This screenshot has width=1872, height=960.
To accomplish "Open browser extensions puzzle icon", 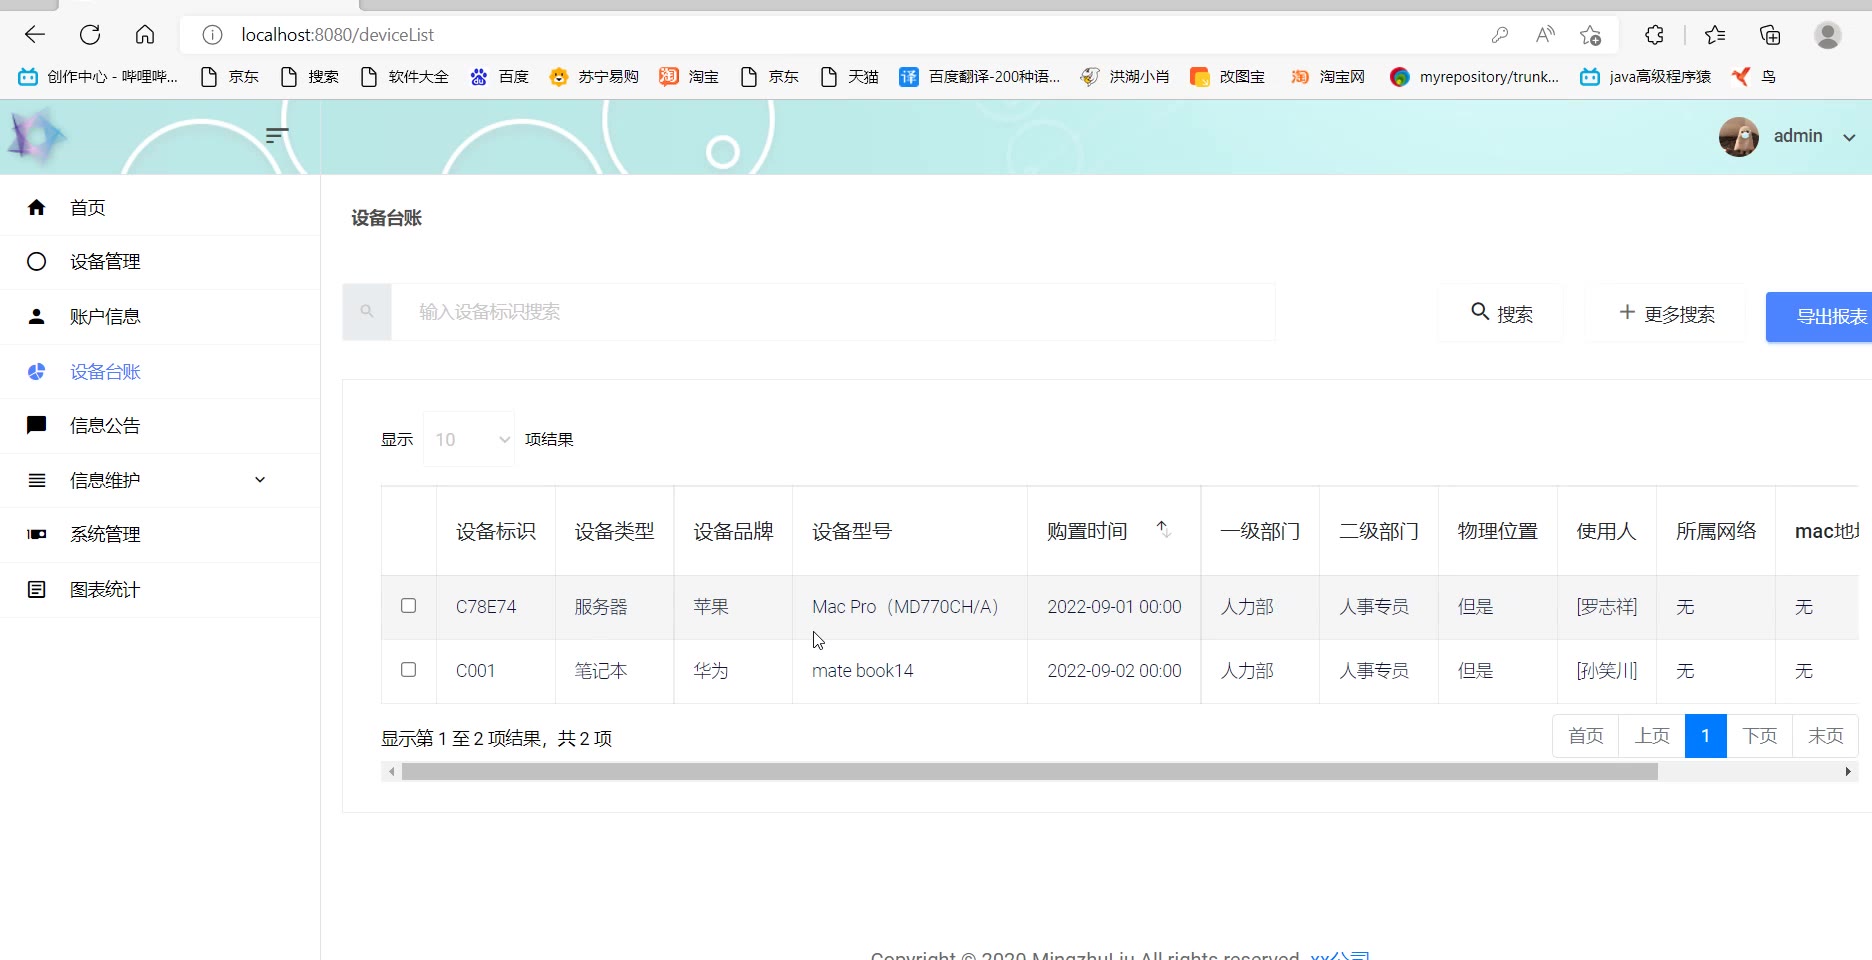I will tap(1654, 35).
